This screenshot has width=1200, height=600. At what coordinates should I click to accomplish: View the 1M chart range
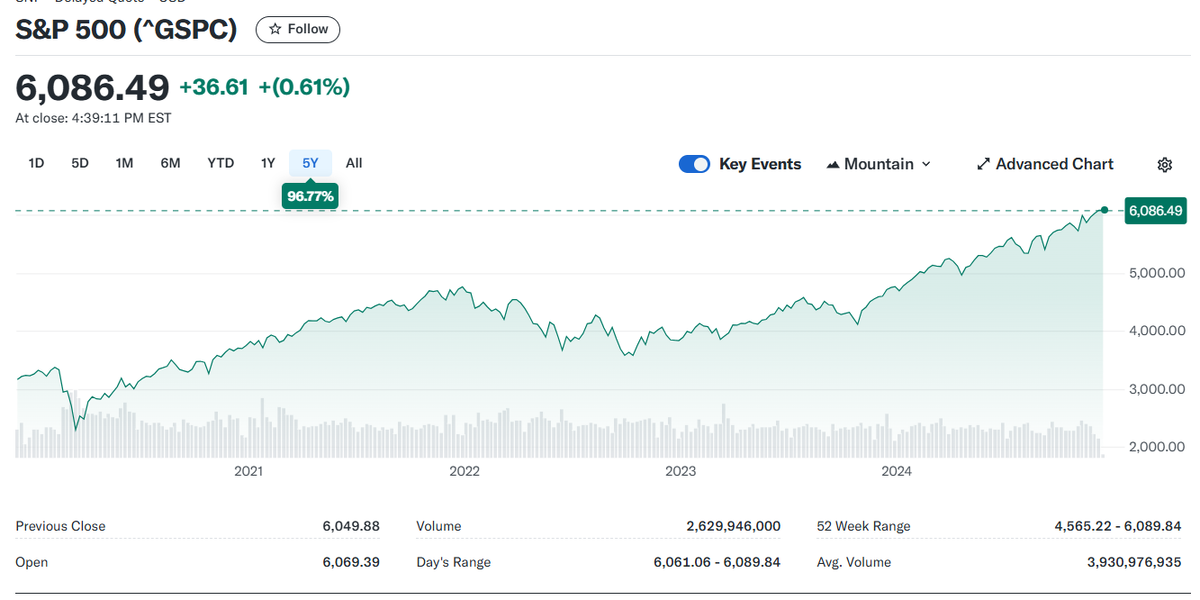click(124, 162)
